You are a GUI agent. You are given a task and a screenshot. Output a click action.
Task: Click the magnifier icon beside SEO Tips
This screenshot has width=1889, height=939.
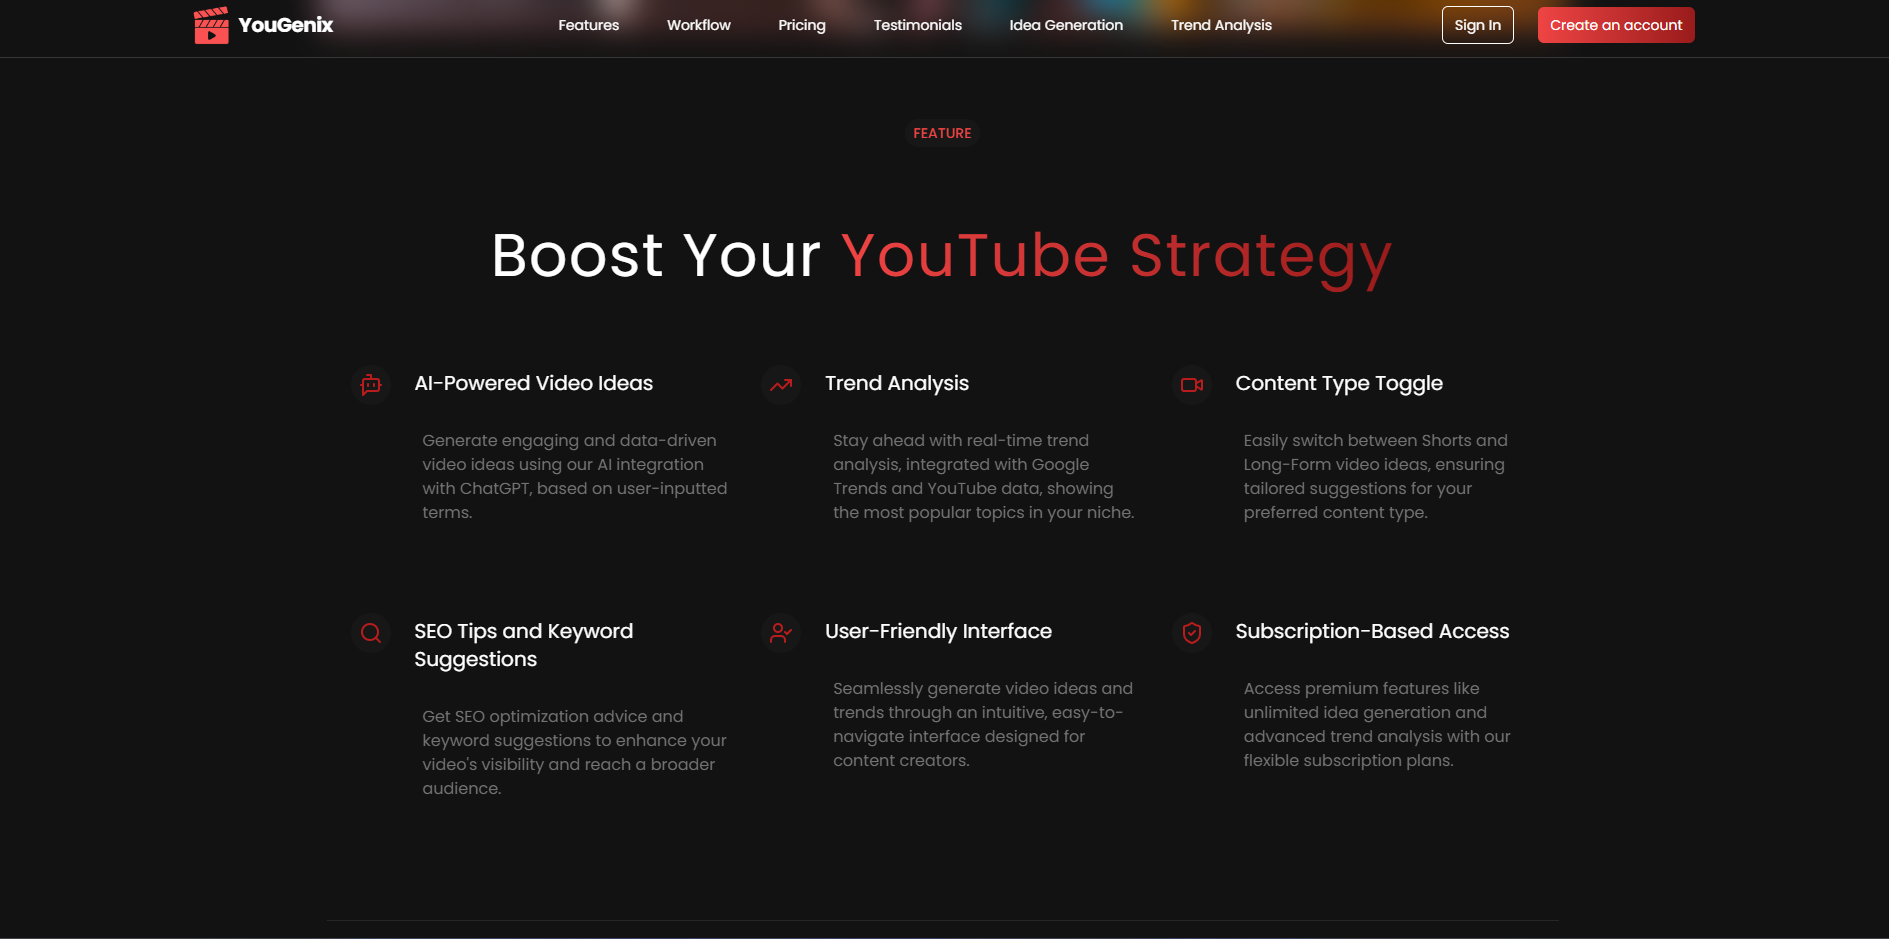tap(371, 633)
